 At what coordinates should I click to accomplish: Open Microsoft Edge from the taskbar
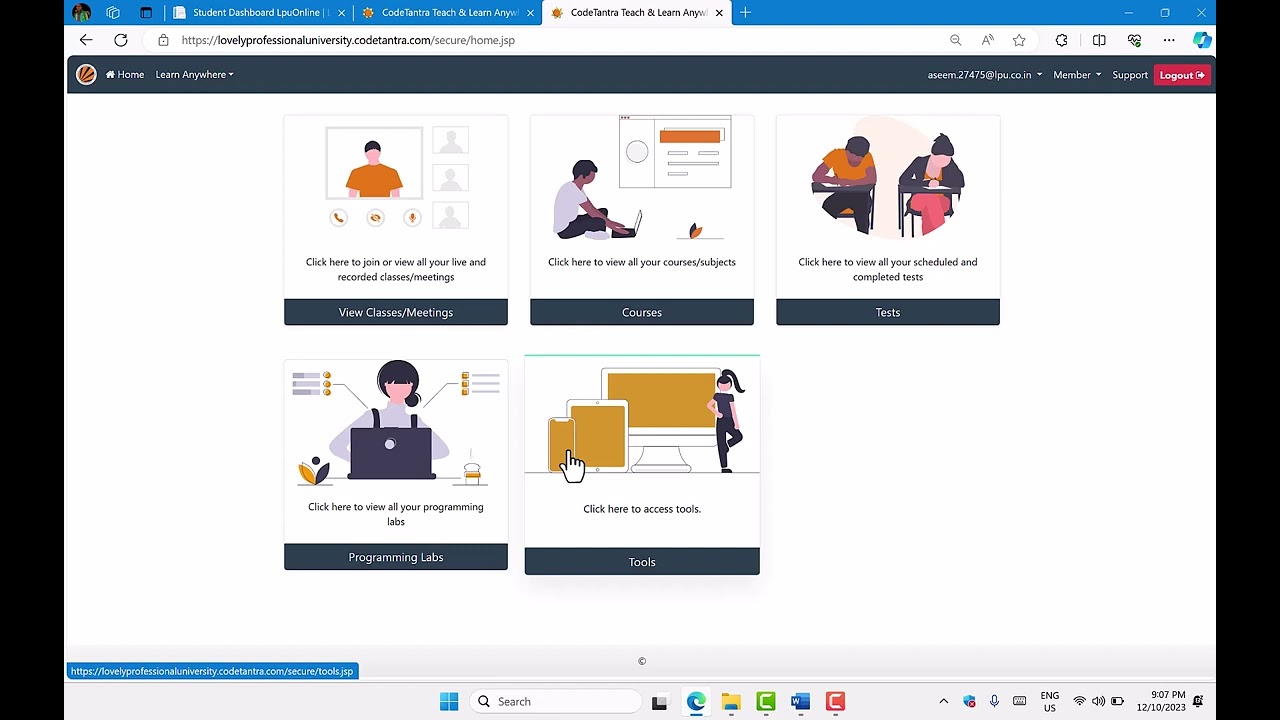pyautogui.click(x=696, y=702)
